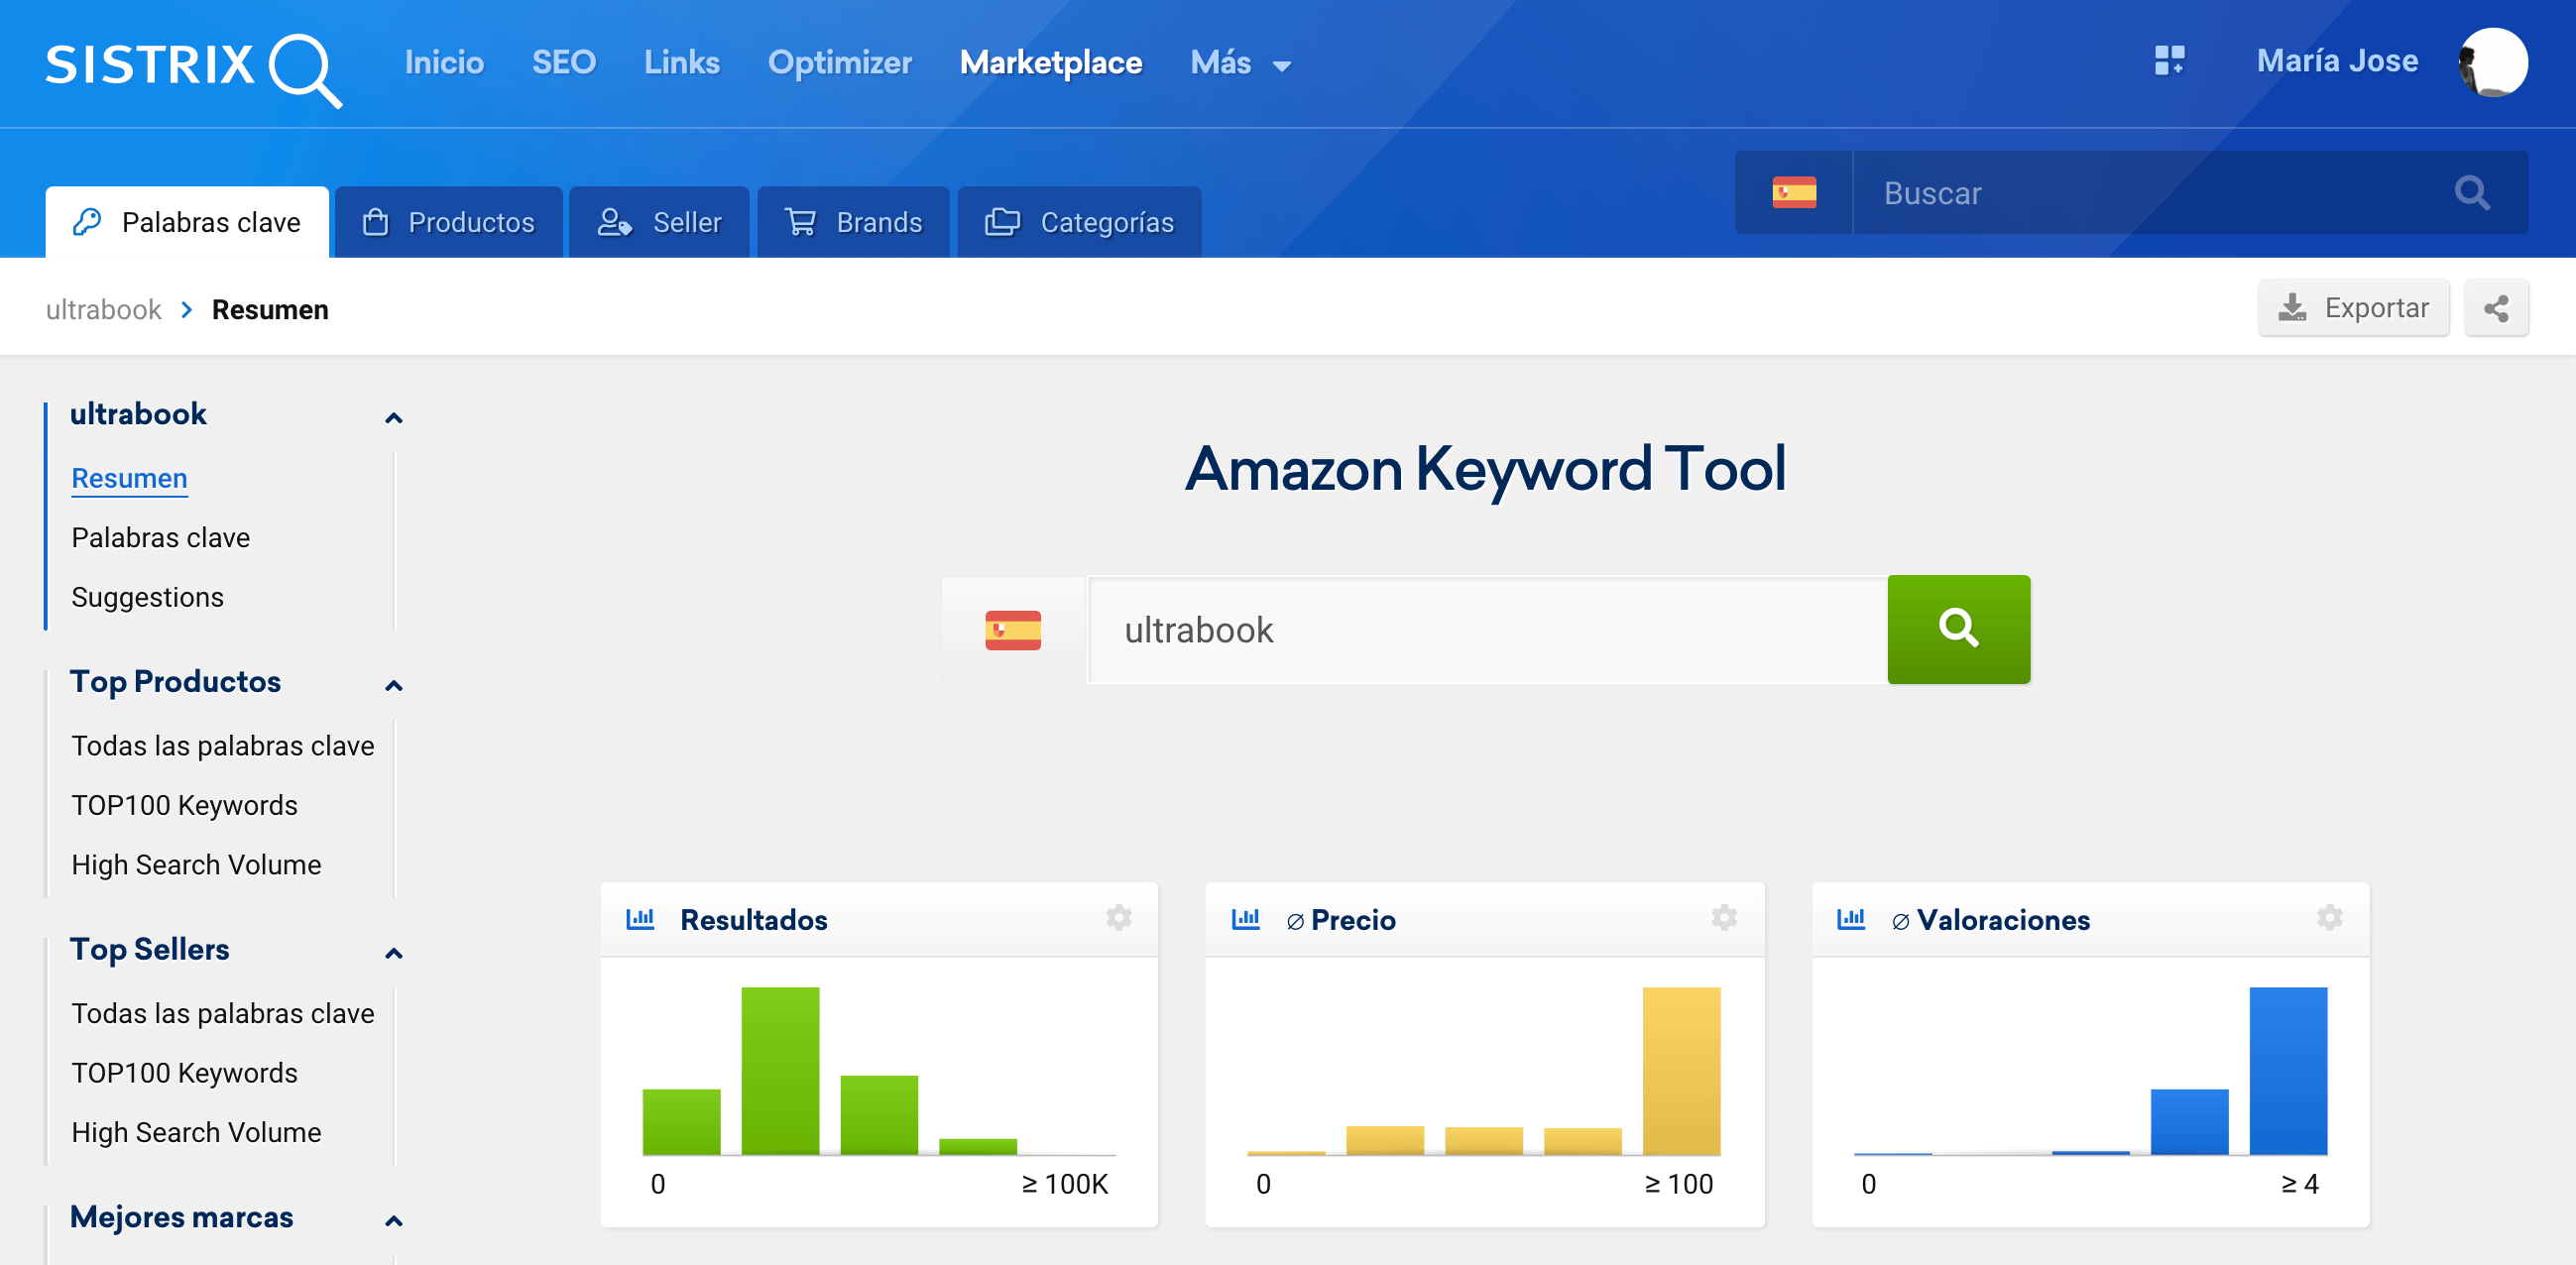Image resolution: width=2576 pixels, height=1265 pixels.
Task: Open the Más dropdown menu
Action: coord(1240,63)
